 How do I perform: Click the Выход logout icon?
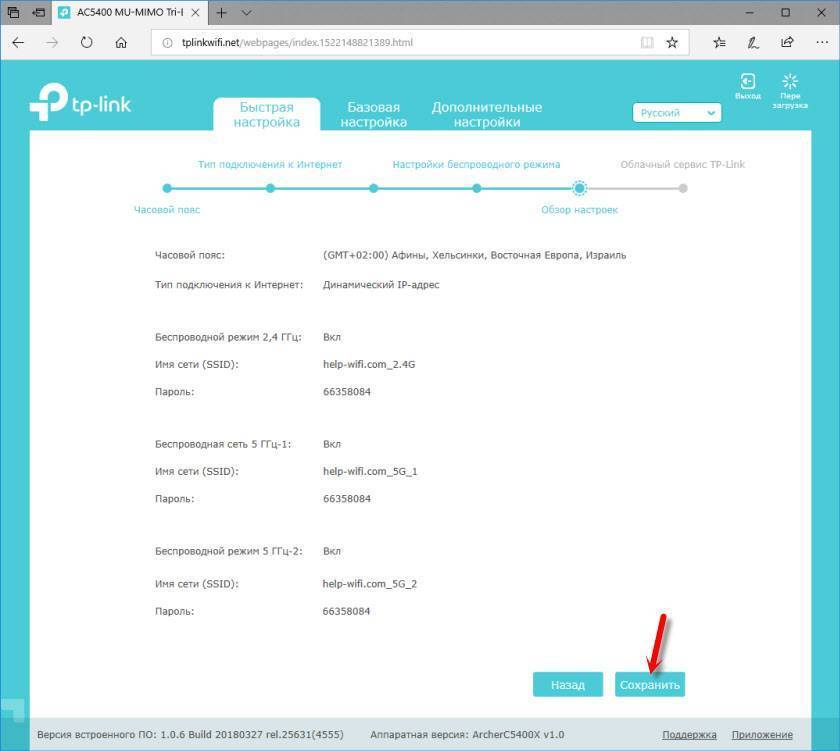point(748,86)
